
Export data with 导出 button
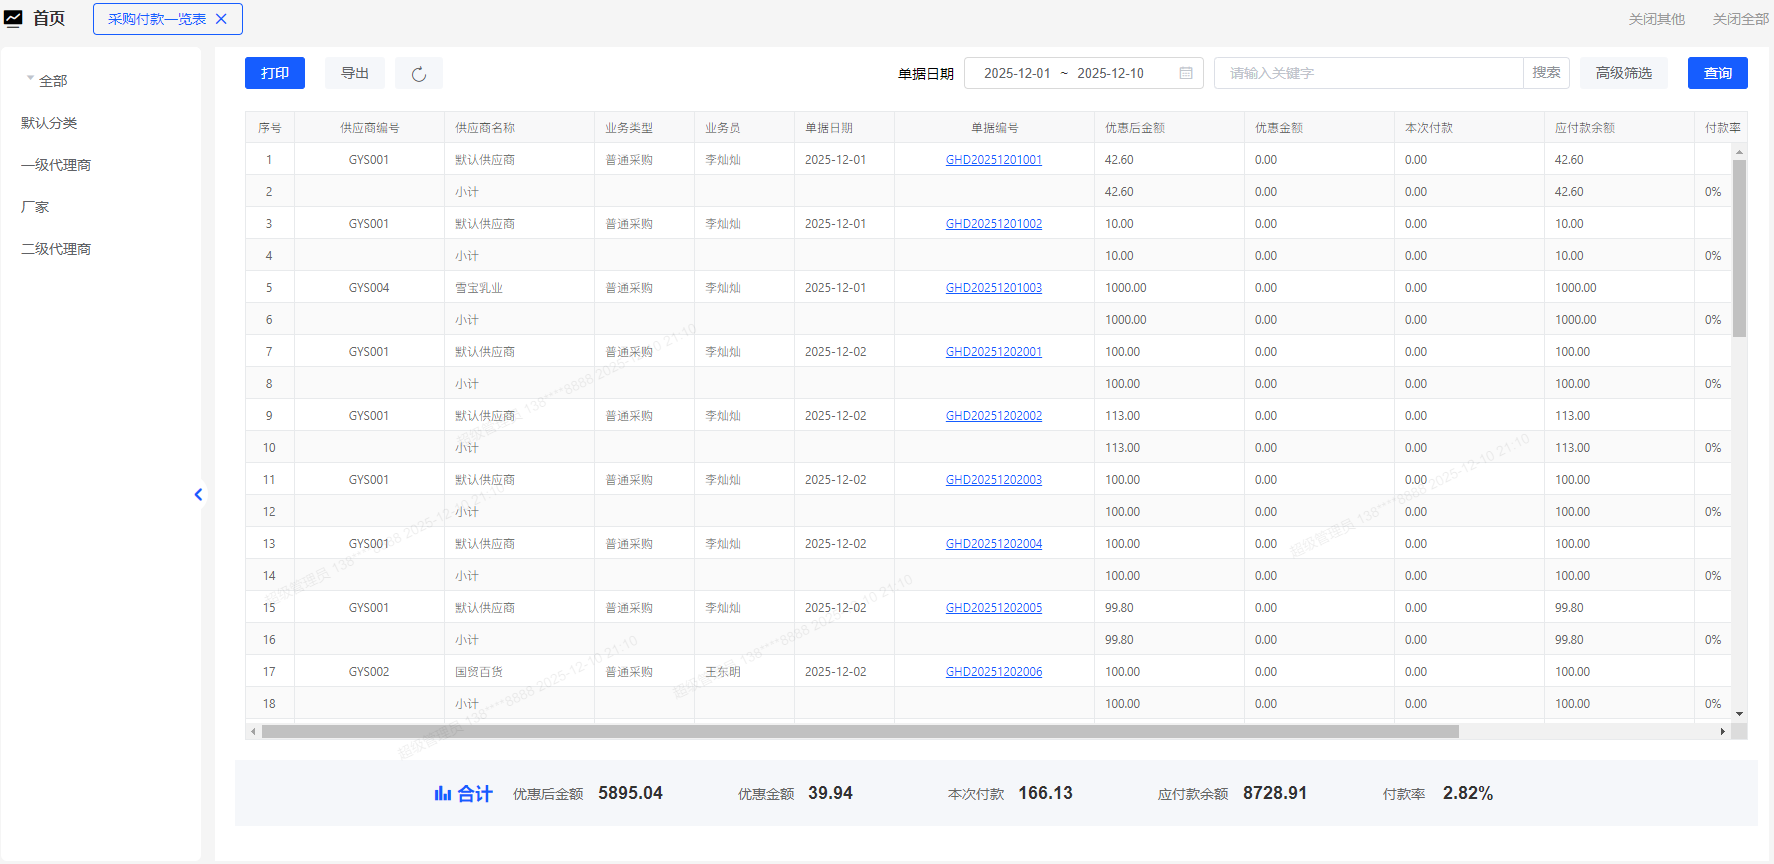355,73
